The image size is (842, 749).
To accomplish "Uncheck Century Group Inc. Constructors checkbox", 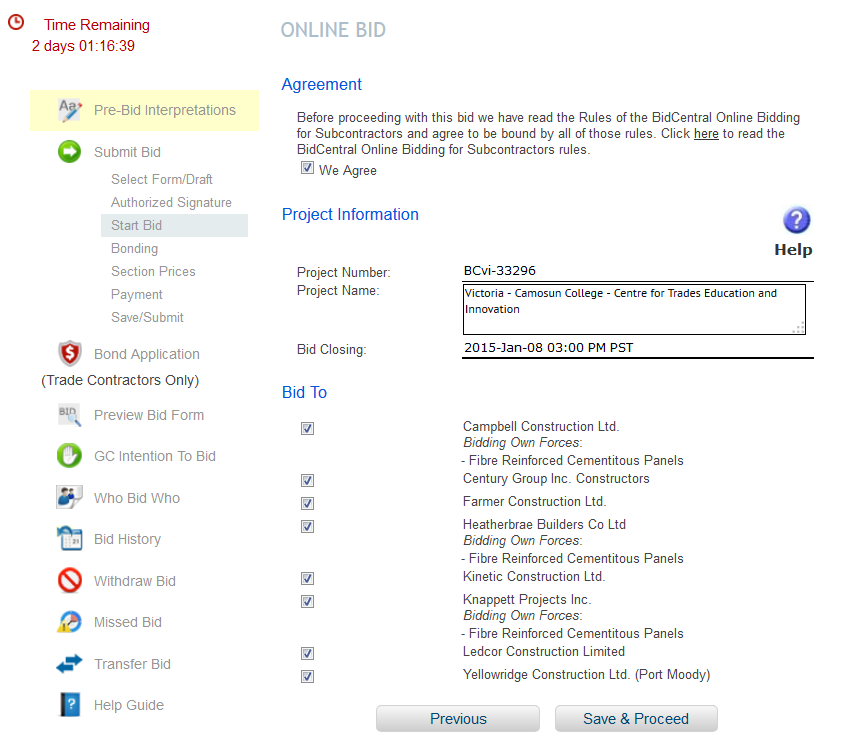I will point(307,480).
